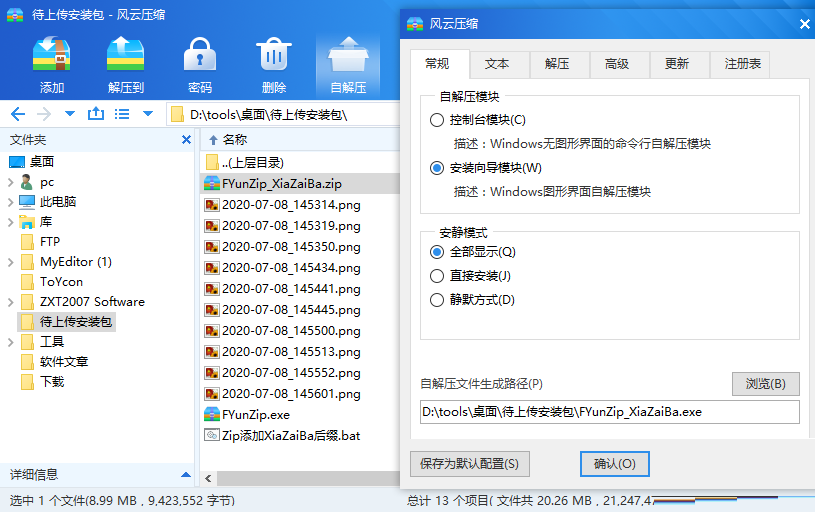Select file 2020-07-08_145500.png
815x512 pixels.
point(291,331)
